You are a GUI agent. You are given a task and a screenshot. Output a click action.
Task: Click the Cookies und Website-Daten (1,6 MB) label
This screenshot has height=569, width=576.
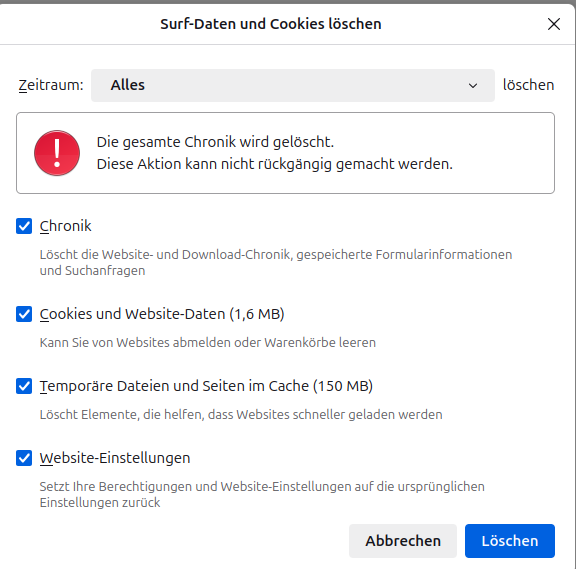coord(162,314)
